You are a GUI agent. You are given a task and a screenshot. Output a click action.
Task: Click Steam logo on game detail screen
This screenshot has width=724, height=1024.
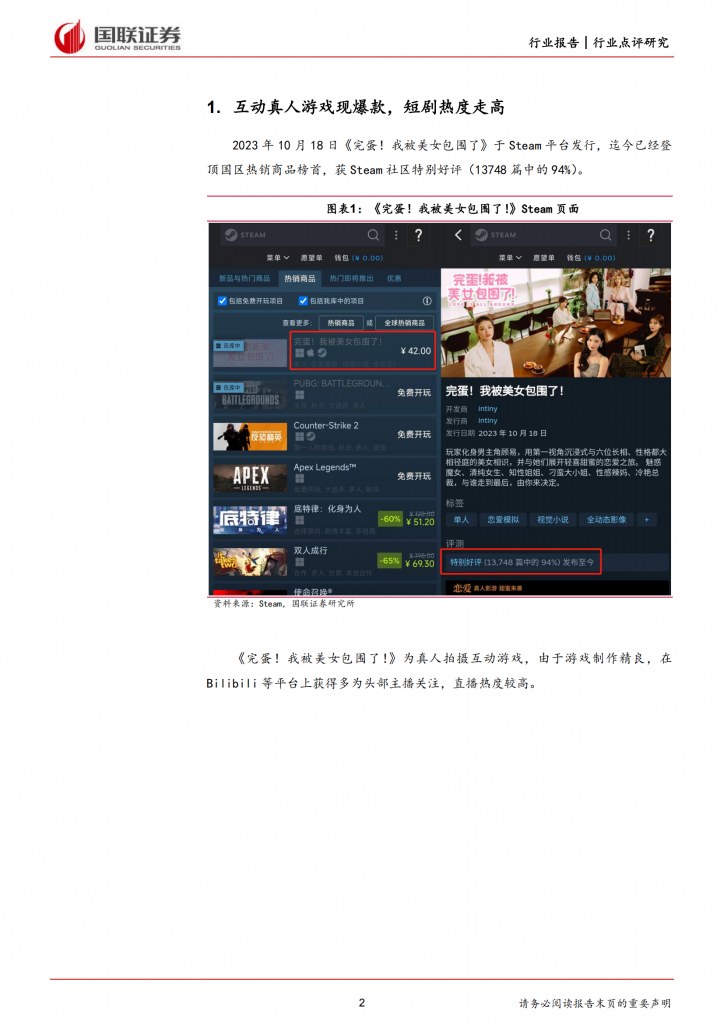click(496, 235)
